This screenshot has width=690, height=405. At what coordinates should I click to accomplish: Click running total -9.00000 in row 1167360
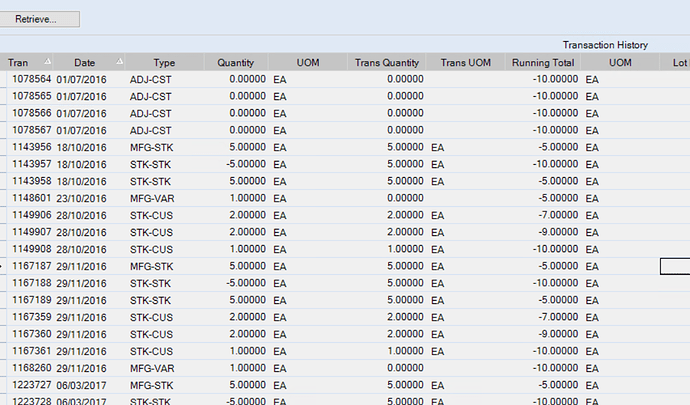click(x=558, y=334)
